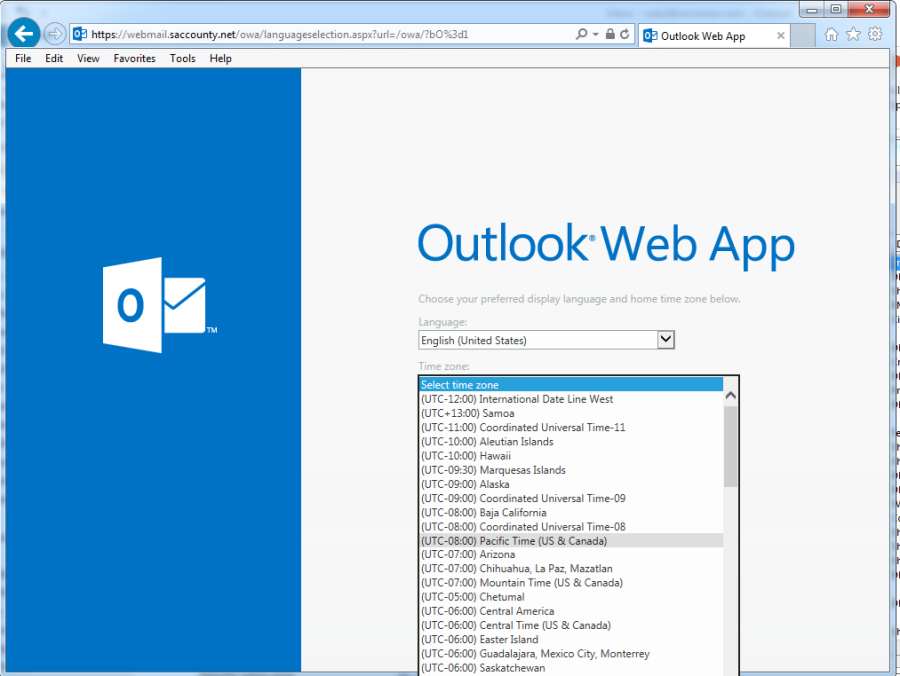The width and height of the screenshot is (900, 676).
Task: Close the browser window
Action: pos(869,9)
